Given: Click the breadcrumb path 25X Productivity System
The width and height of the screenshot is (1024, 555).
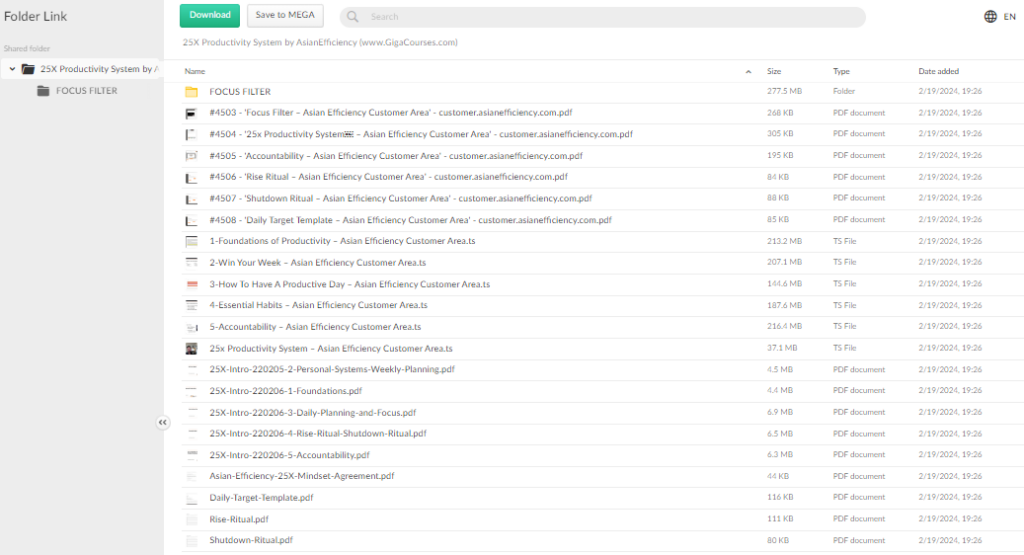Looking at the screenshot, I should click(320, 42).
